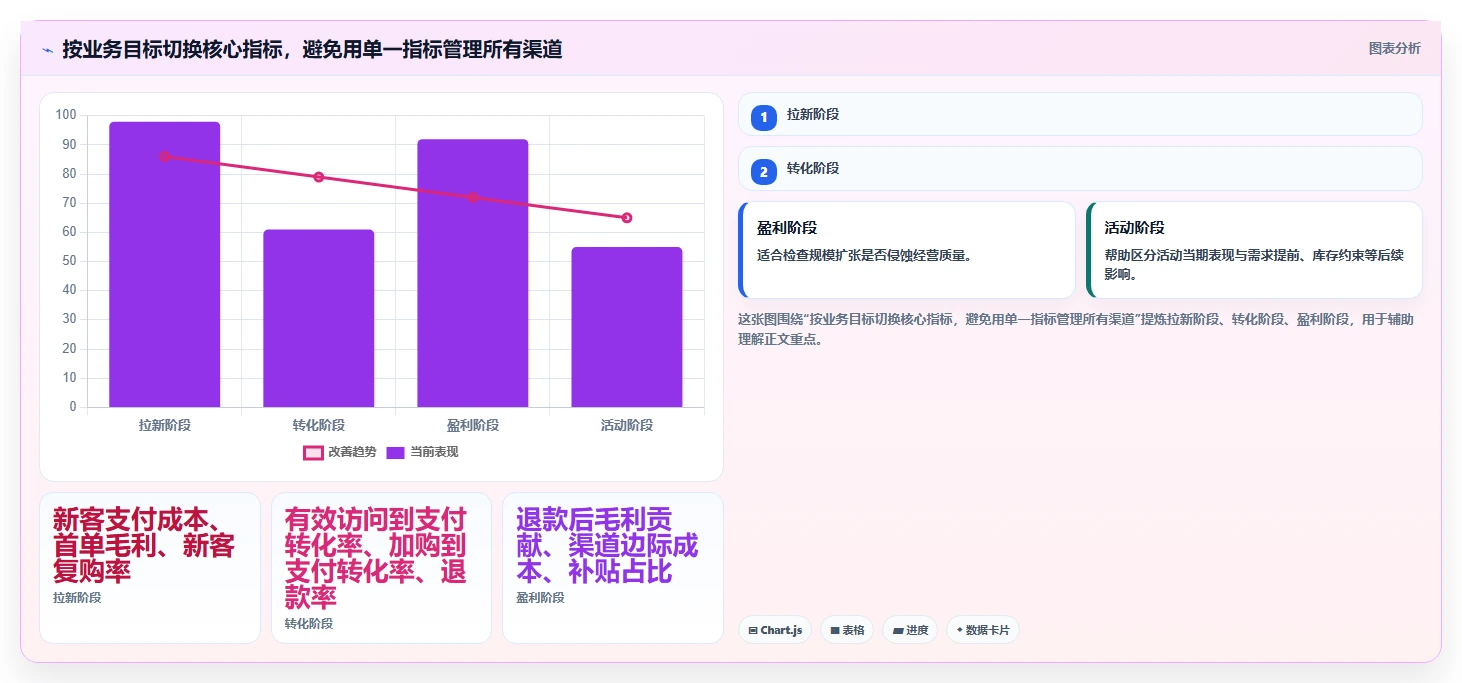Click the blue number 2 badge
The height and width of the screenshot is (683, 1462).
(764, 172)
